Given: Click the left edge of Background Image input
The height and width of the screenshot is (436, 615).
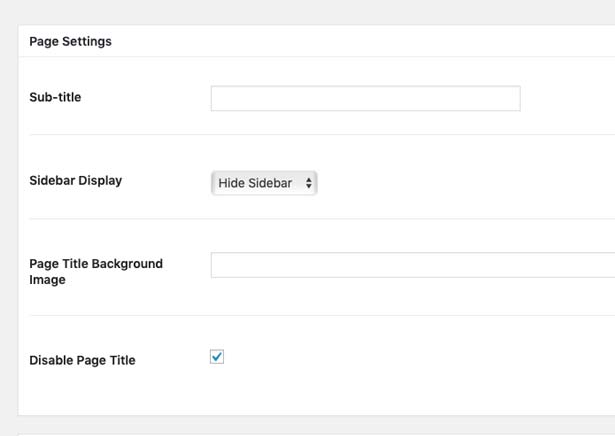Looking at the screenshot, I should point(215,265).
